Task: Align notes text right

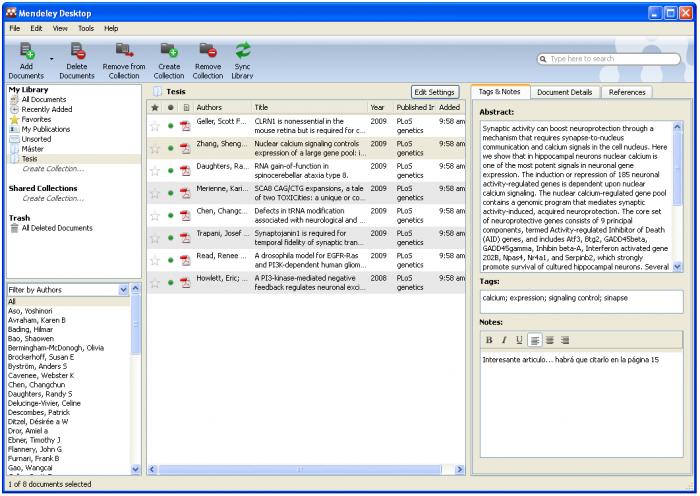Action: 565,340
